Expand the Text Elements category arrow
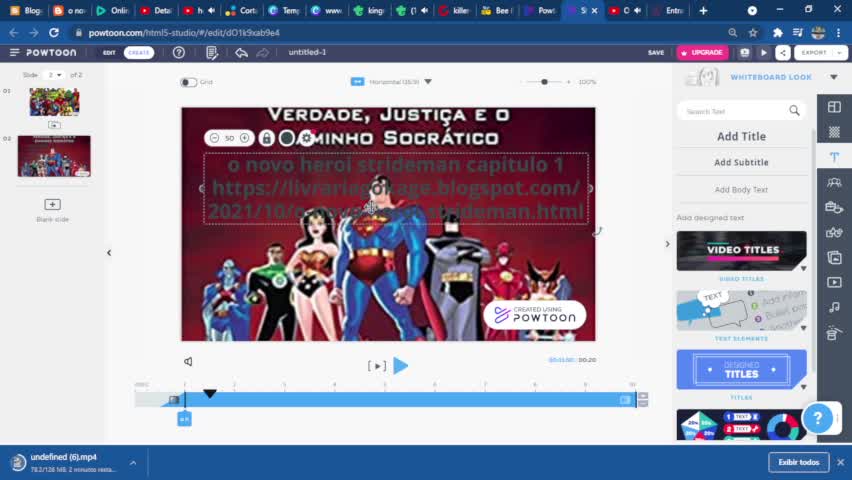852x480 pixels. pyautogui.click(x=803, y=328)
